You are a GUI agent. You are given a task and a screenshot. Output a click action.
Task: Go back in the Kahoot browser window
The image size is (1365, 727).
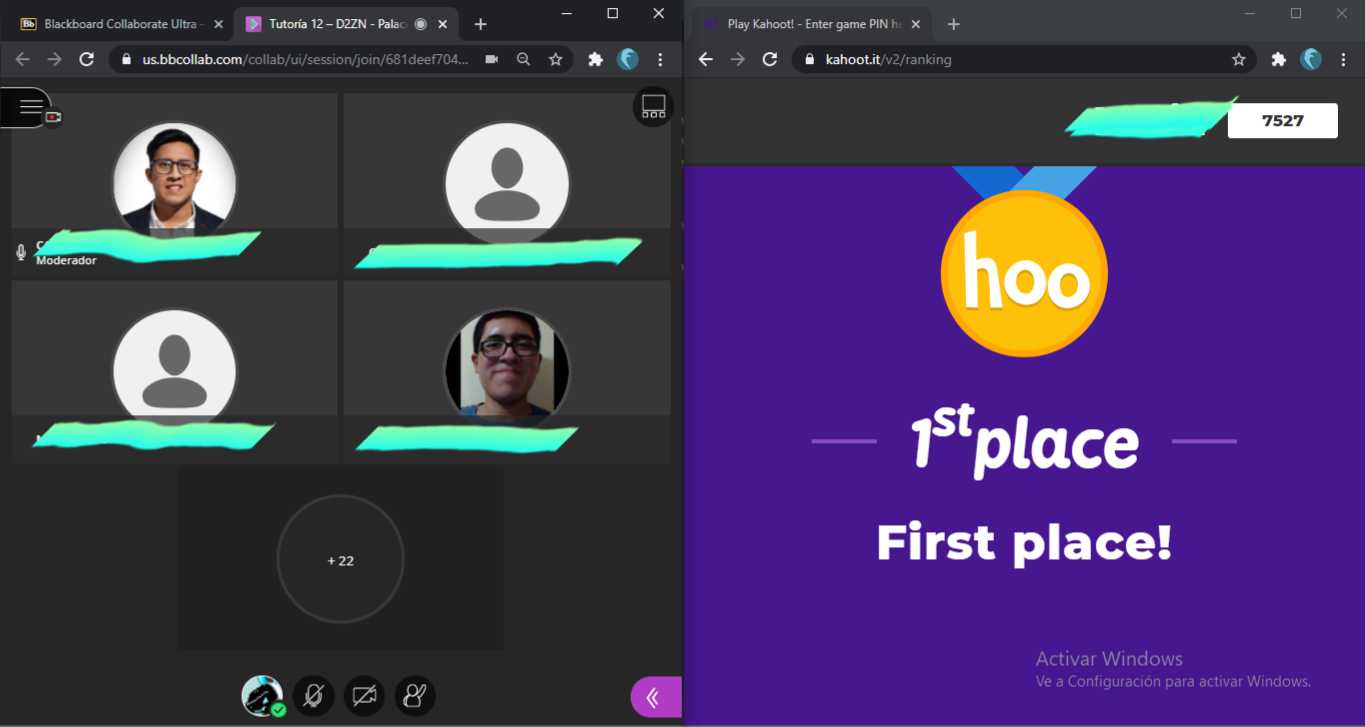click(705, 59)
